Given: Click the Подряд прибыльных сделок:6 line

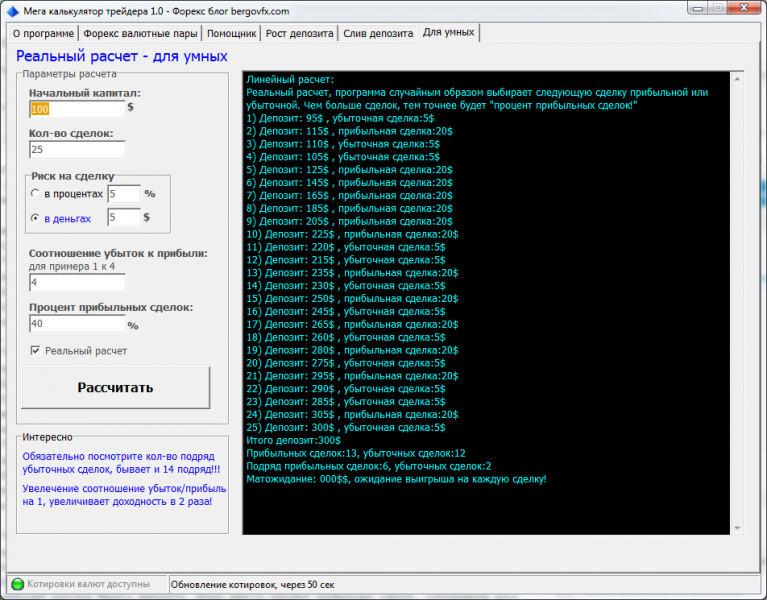Looking at the screenshot, I should (x=369, y=466).
